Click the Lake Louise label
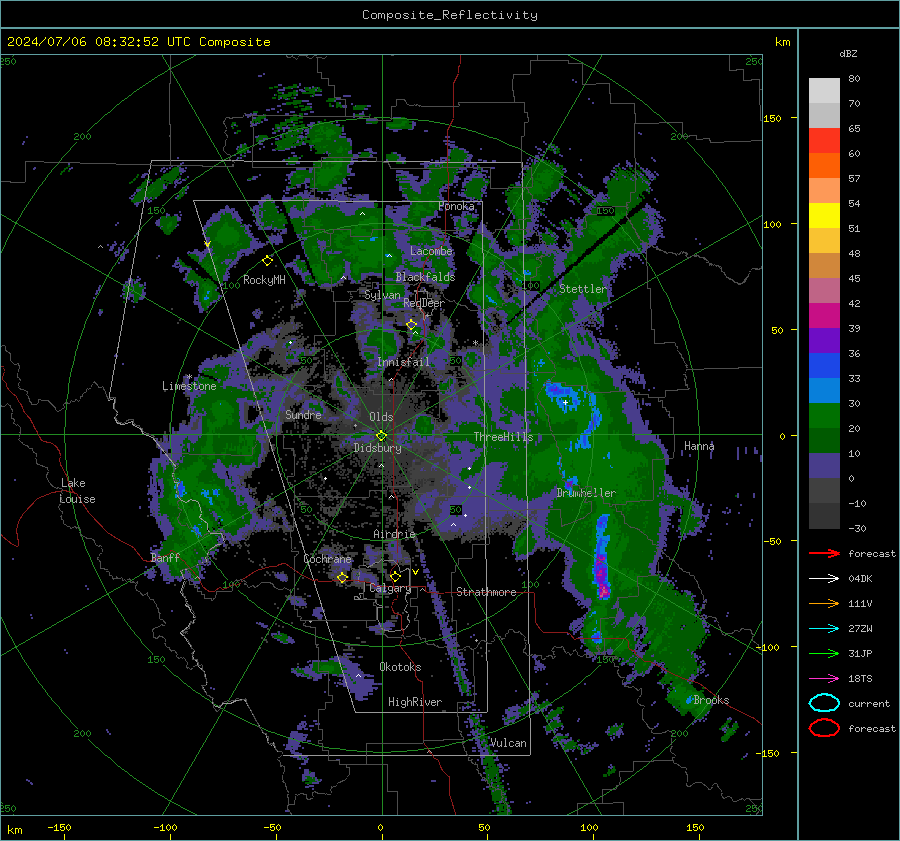This screenshot has width=900, height=841. 77,491
